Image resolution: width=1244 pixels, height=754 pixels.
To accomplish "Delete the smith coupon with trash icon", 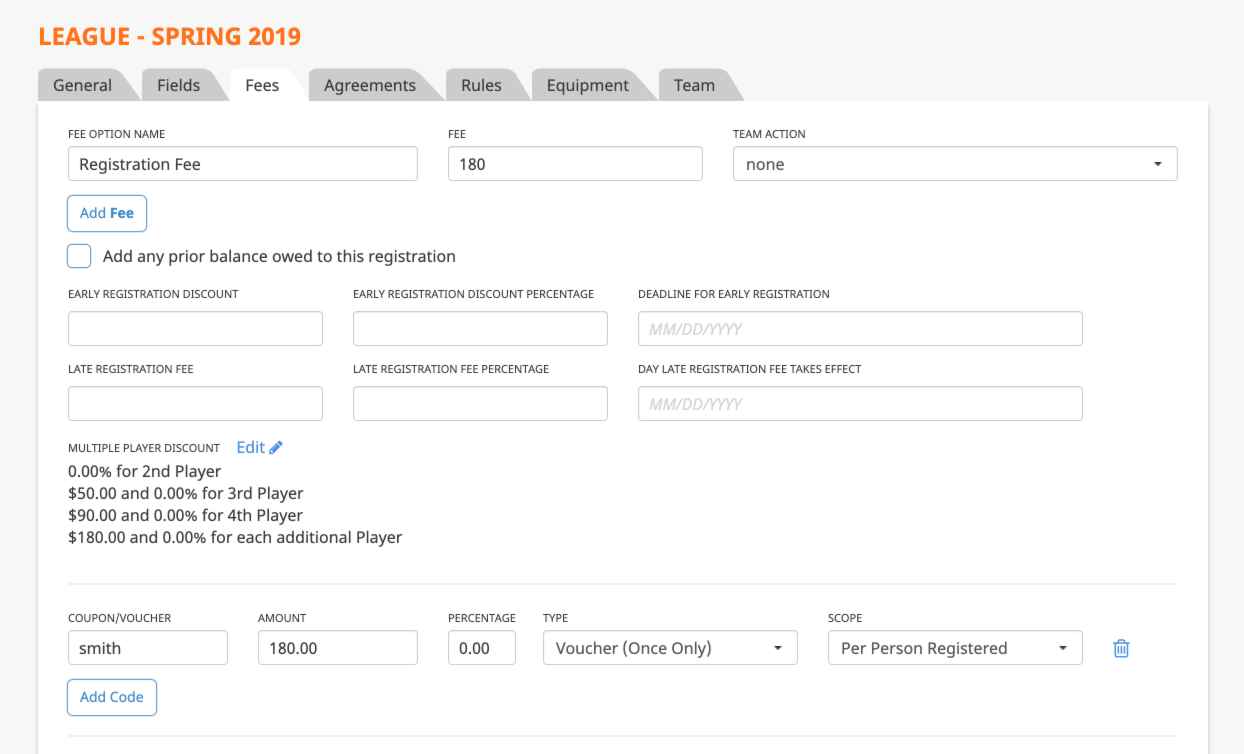I will pos(1121,648).
